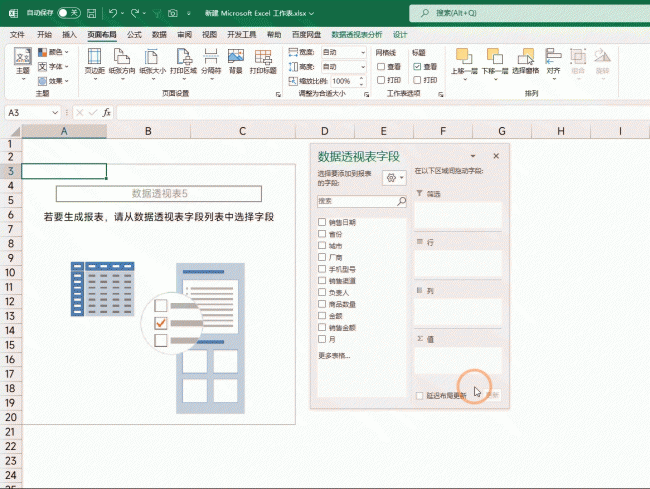Check the 销售日期 field
Screen dimensions: 650x489
pyautogui.click(x=322, y=222)
